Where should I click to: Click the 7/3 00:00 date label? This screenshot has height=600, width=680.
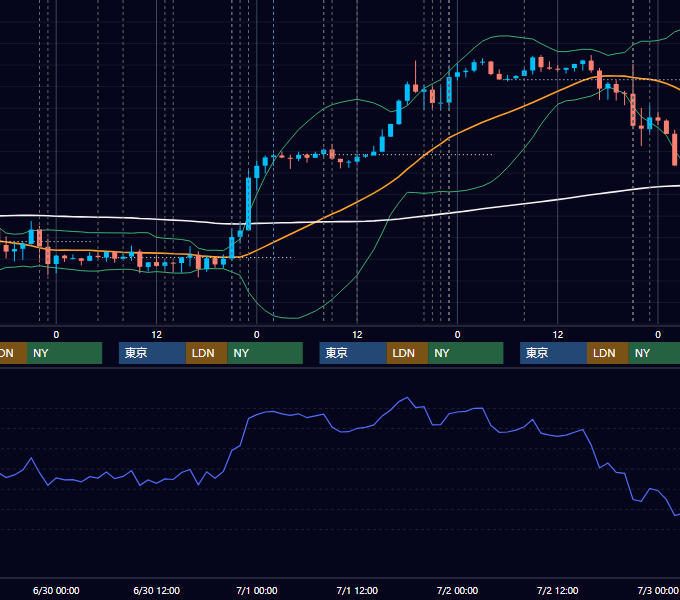pyautogui.click(x=658, y=590)
